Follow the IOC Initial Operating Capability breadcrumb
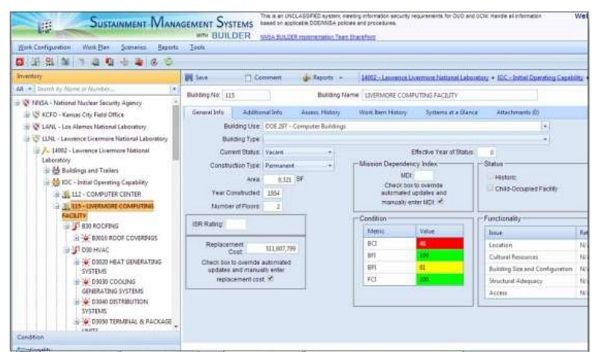Screen dimensions: 600x364 (x=540, y=78)
